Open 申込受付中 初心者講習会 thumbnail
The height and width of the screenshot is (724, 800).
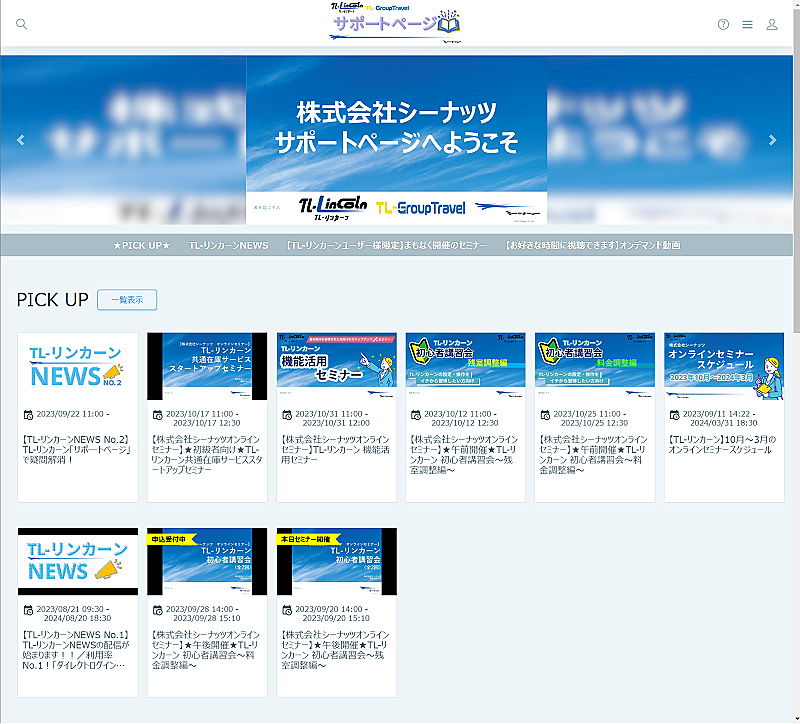point(207,562)
